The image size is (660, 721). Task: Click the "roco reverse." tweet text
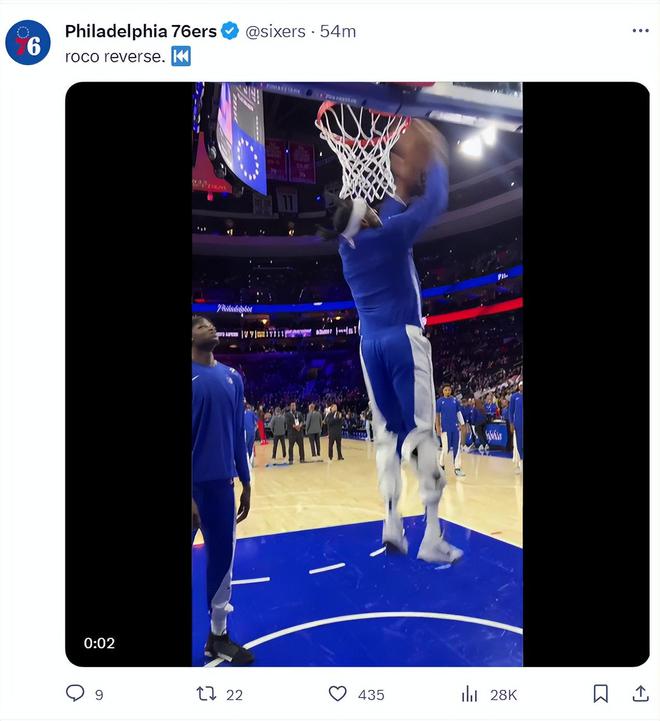[115, 56]
